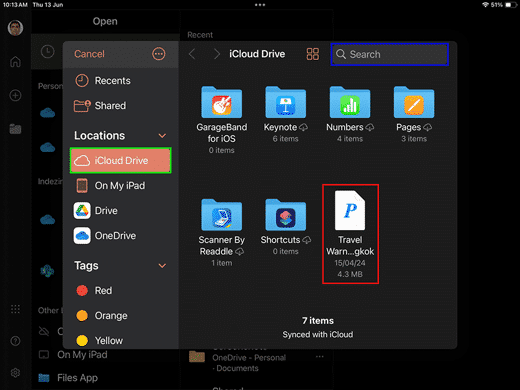Viewport: 520px width, 390px height.
Task: Go back with the left chevron
Action: click(192, 54)
